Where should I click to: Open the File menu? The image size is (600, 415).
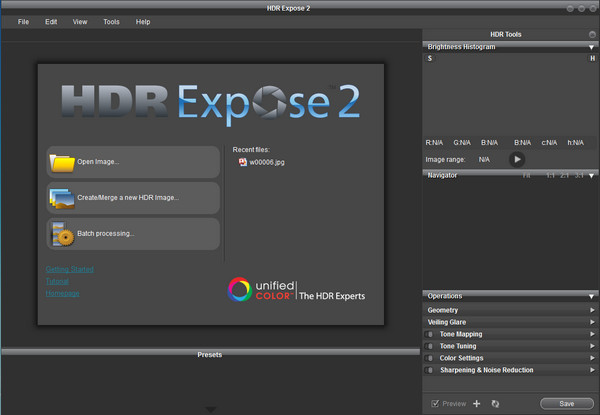pos(23,21)
